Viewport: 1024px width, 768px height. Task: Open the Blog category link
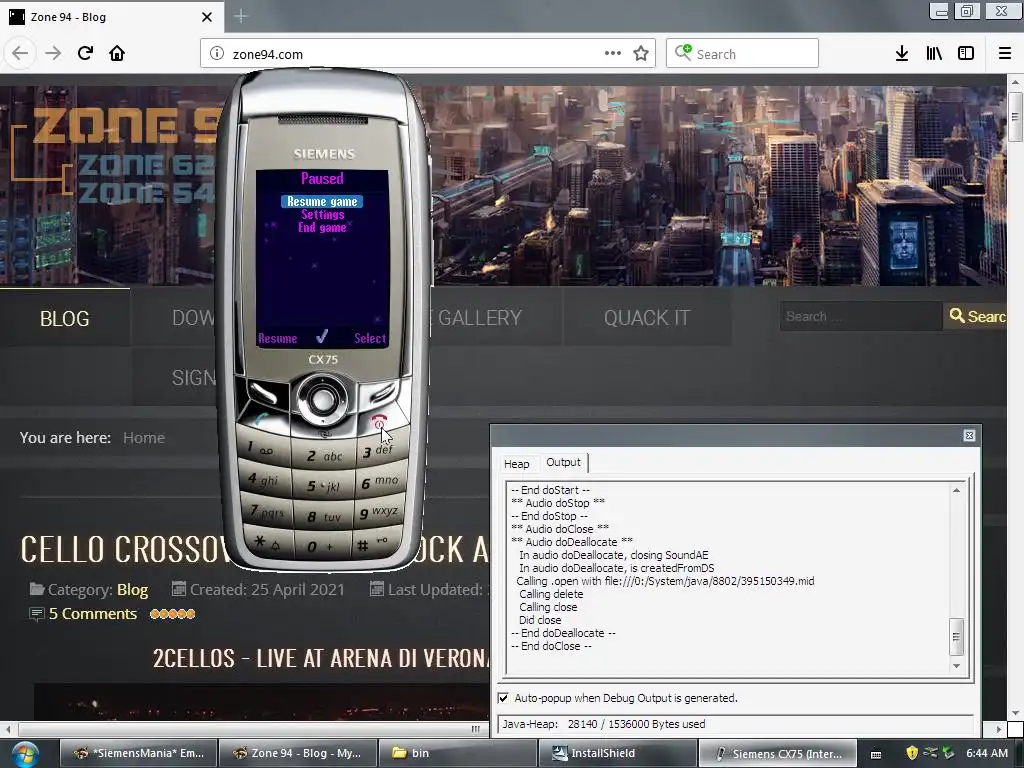point(133,590)
